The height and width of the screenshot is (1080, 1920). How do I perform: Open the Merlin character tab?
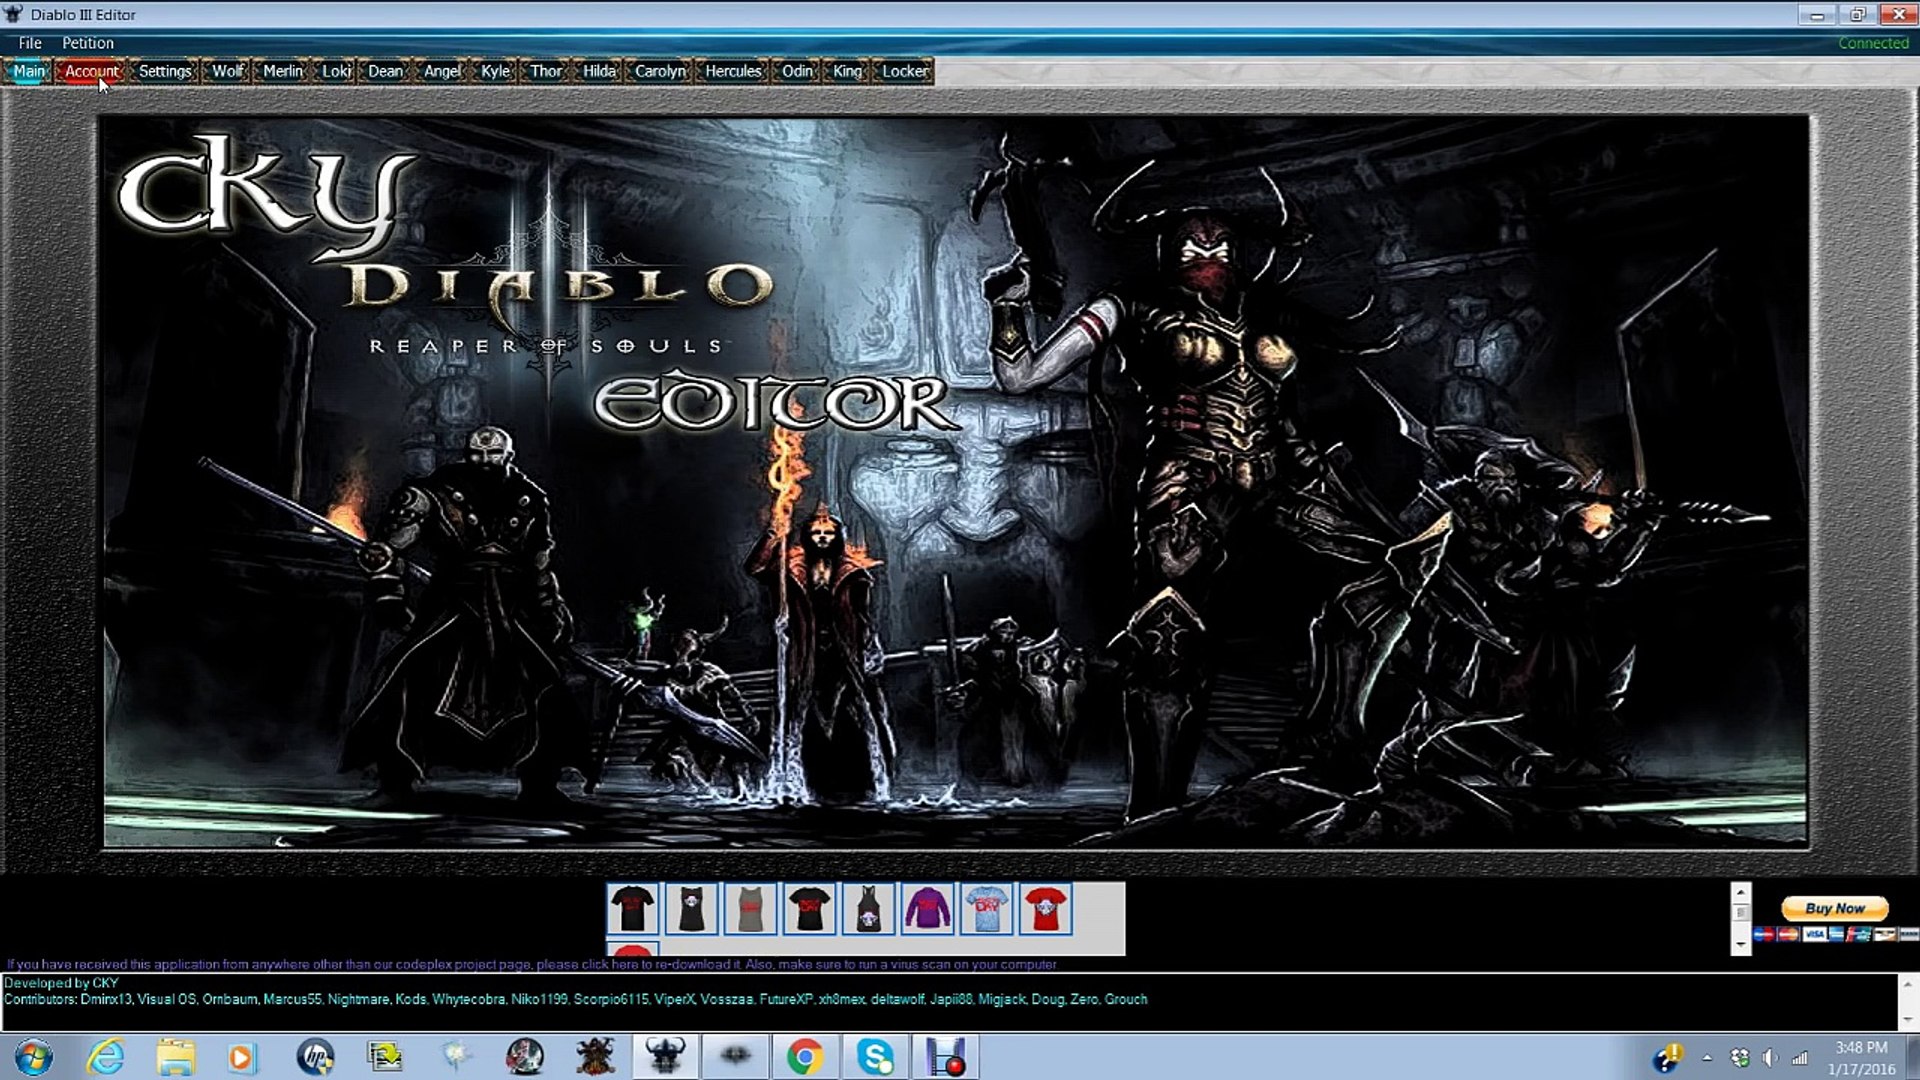coord(282,70)
